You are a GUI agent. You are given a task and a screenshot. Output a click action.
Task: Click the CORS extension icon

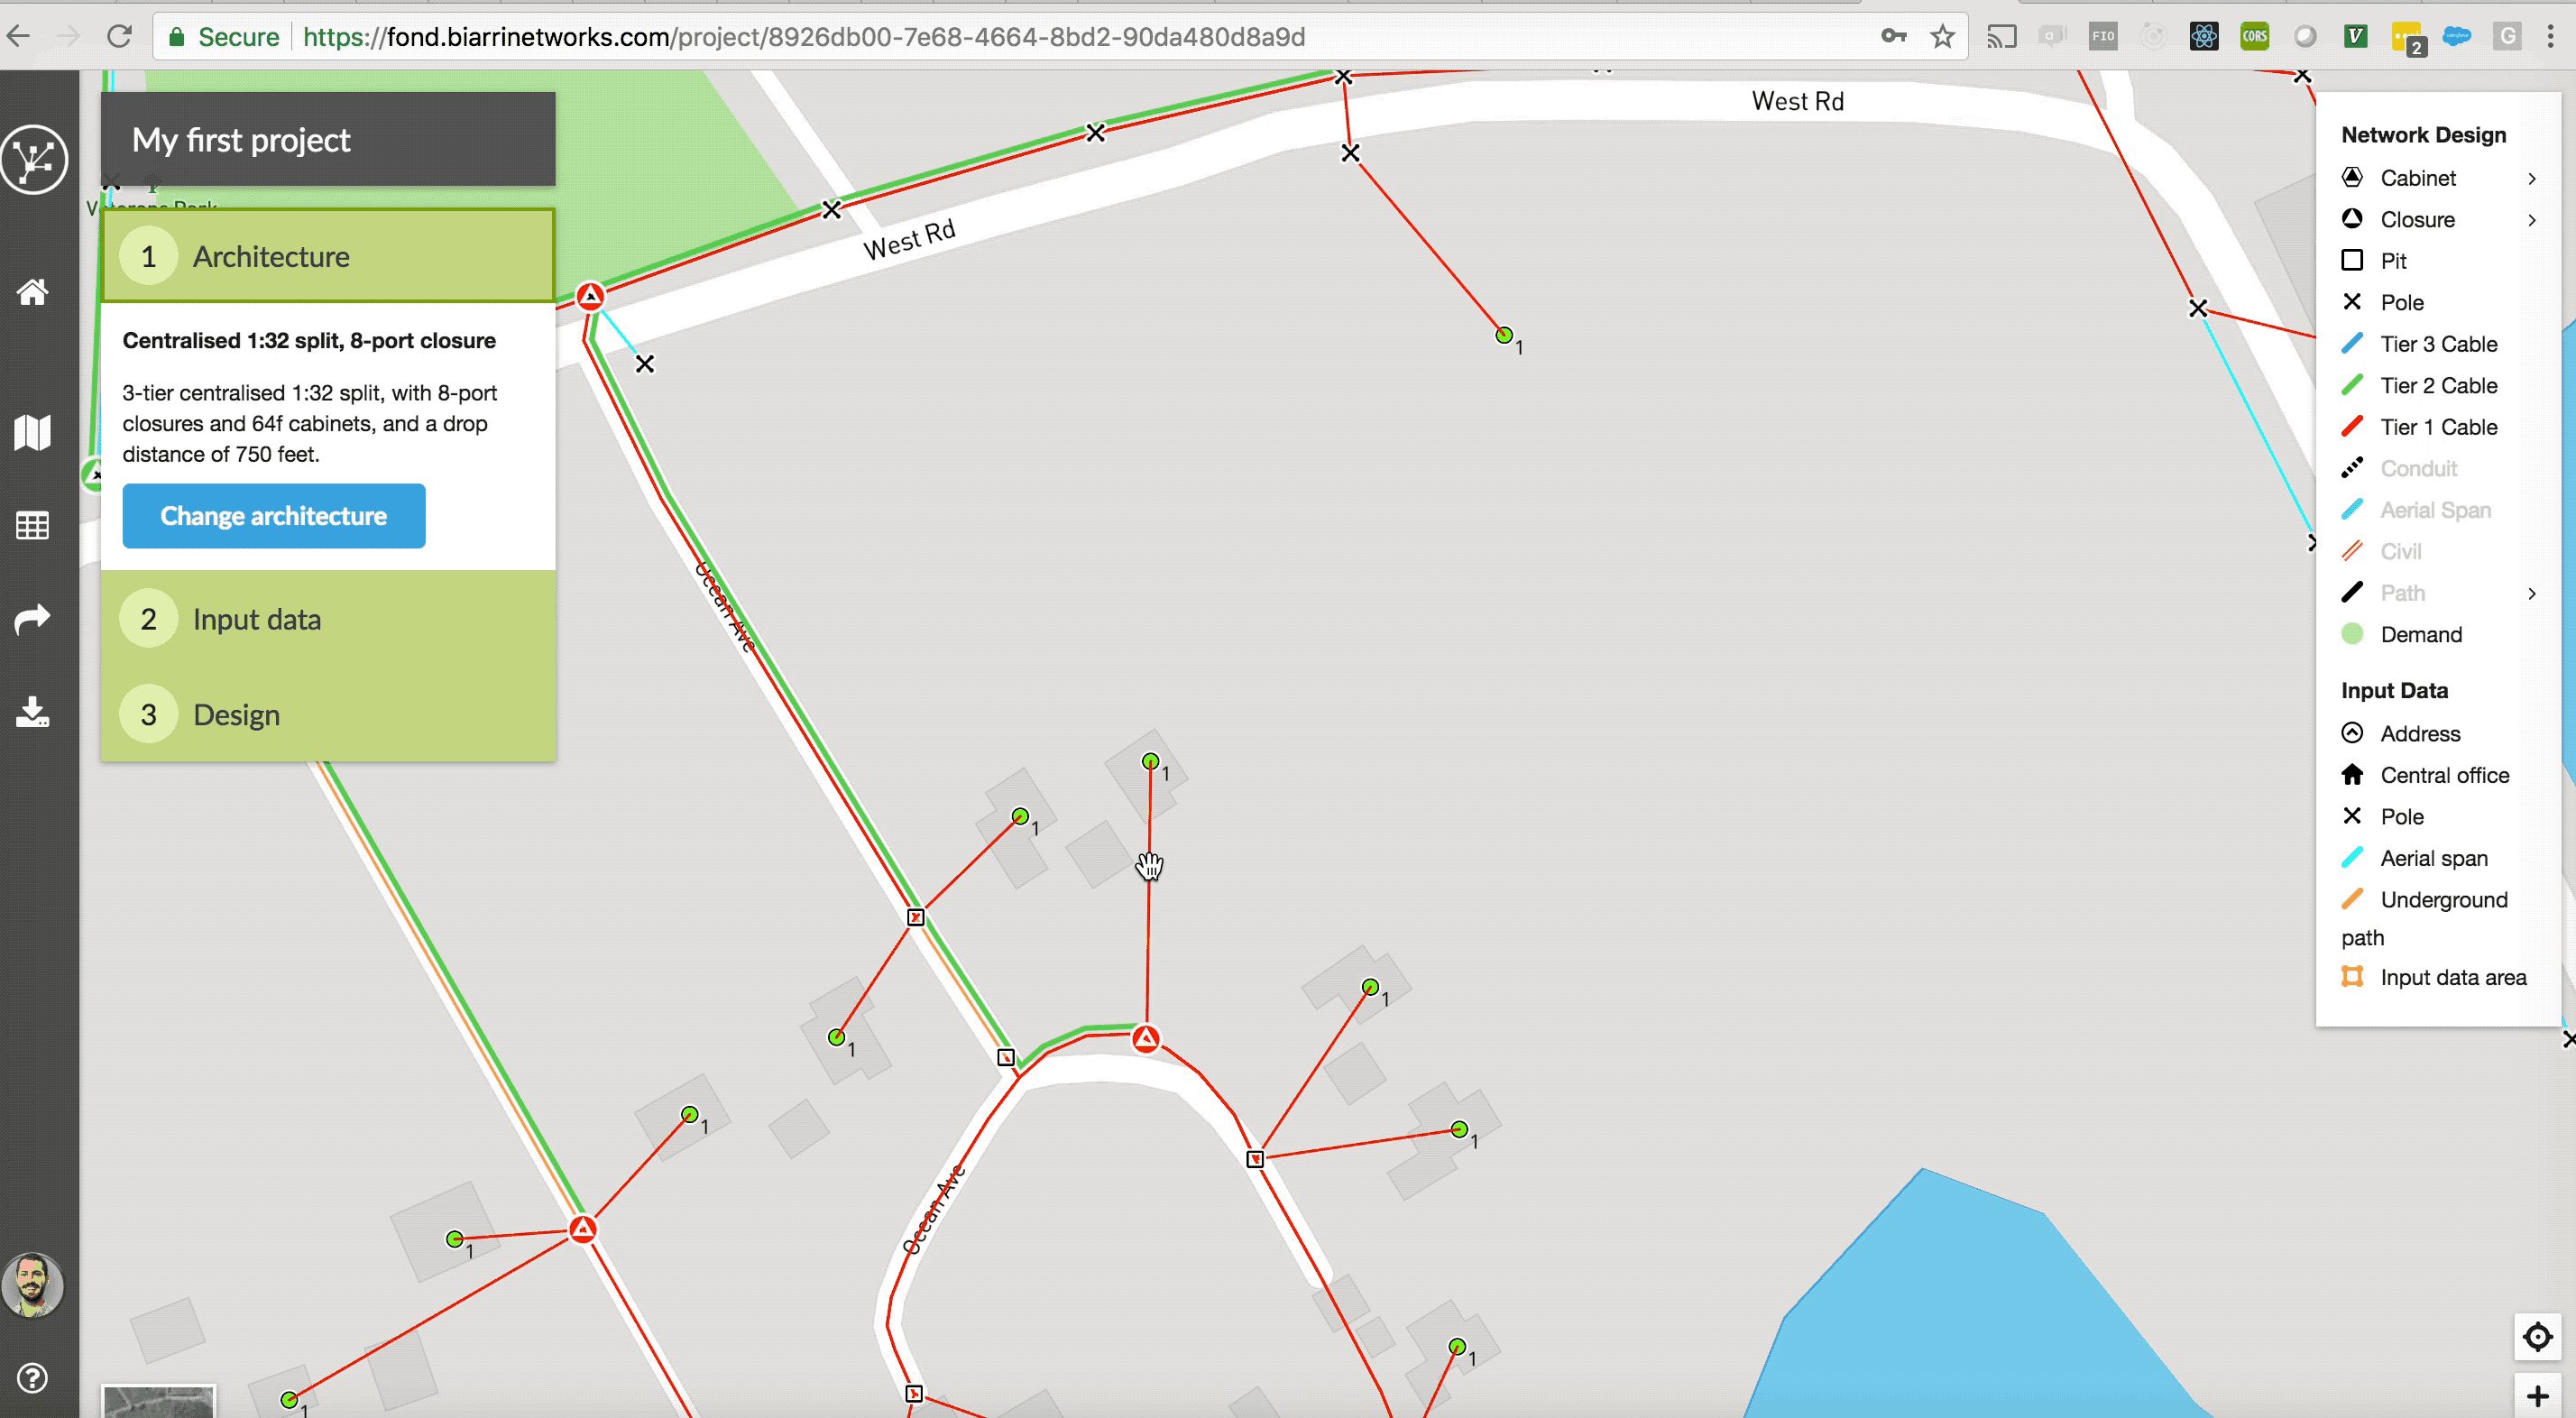click(x=2254, y=37)
